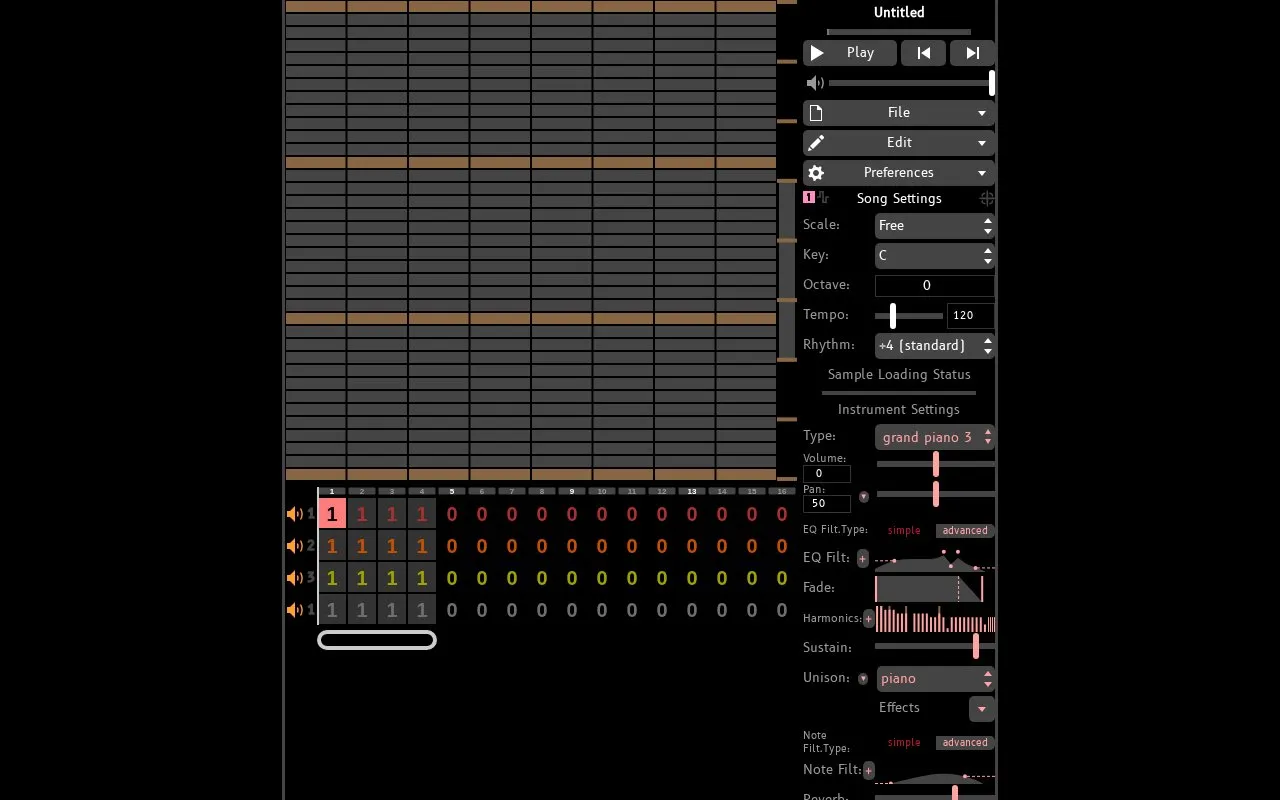Select the highlighted pattern 1 cell in channel 1

click(332, 514)
